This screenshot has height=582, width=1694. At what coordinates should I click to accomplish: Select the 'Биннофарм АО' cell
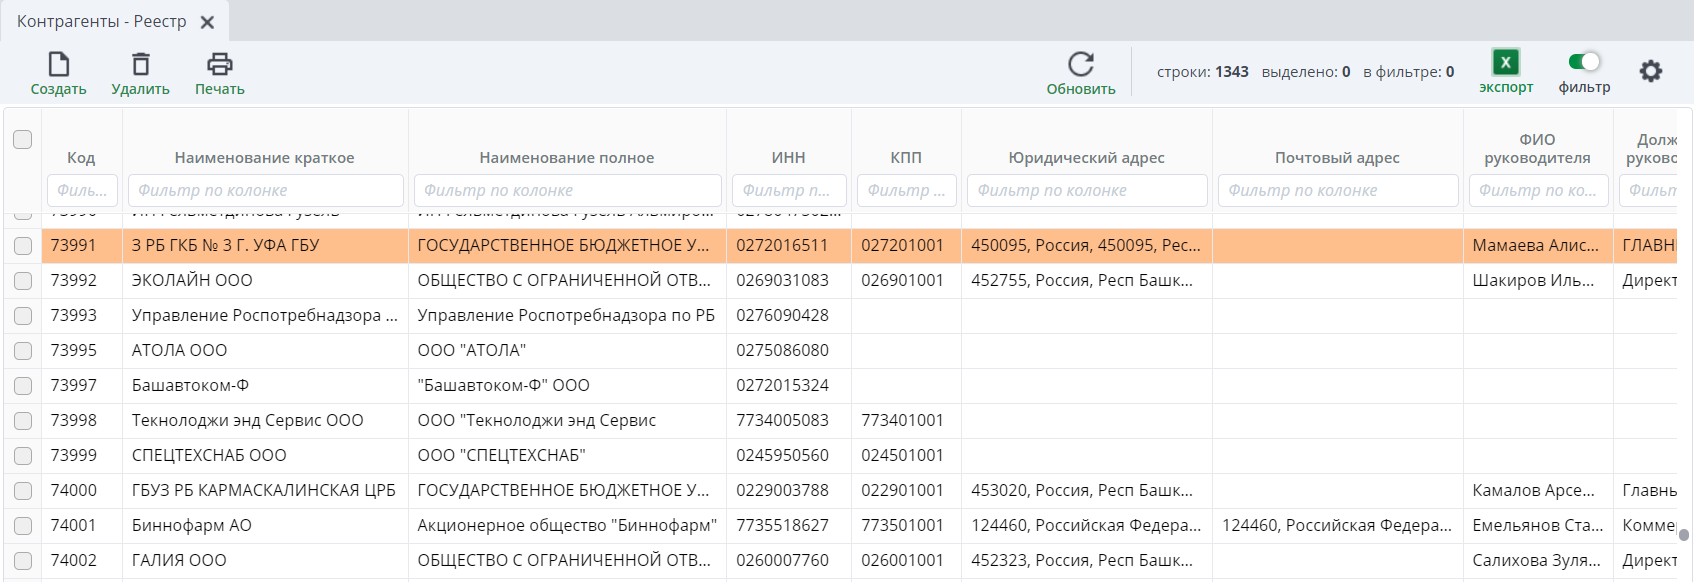click(x=265, y=526)
